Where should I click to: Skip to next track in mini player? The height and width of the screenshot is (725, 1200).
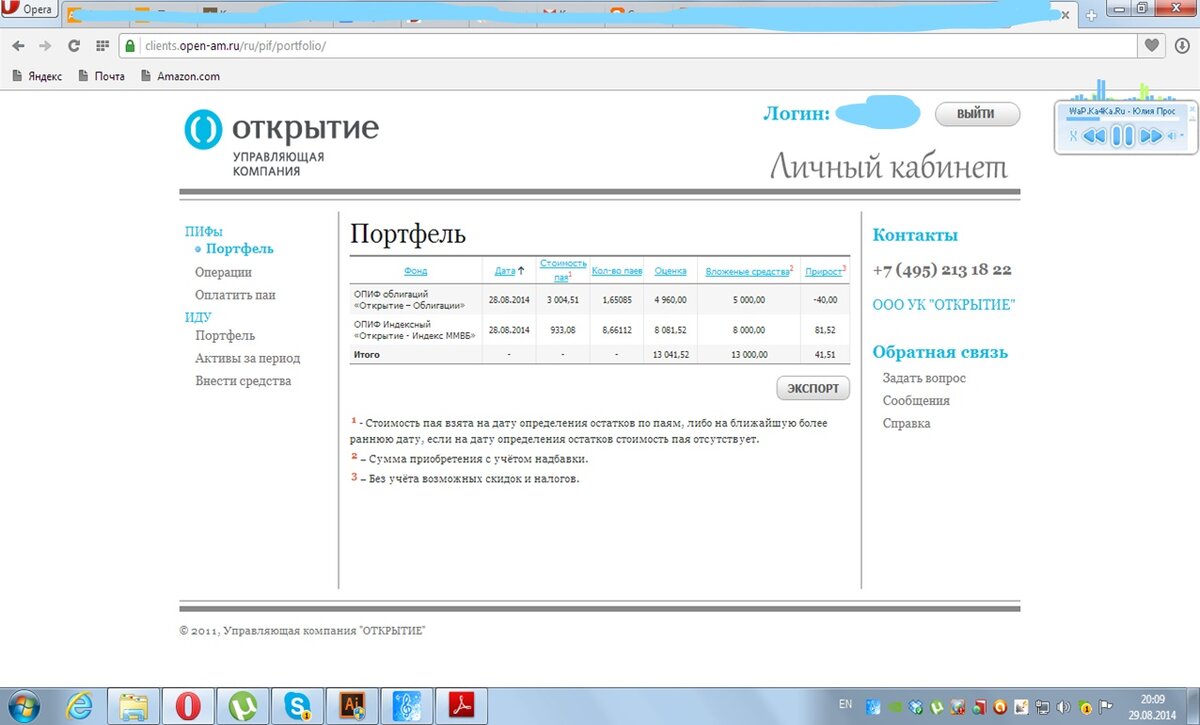(x=1151, y=136)
